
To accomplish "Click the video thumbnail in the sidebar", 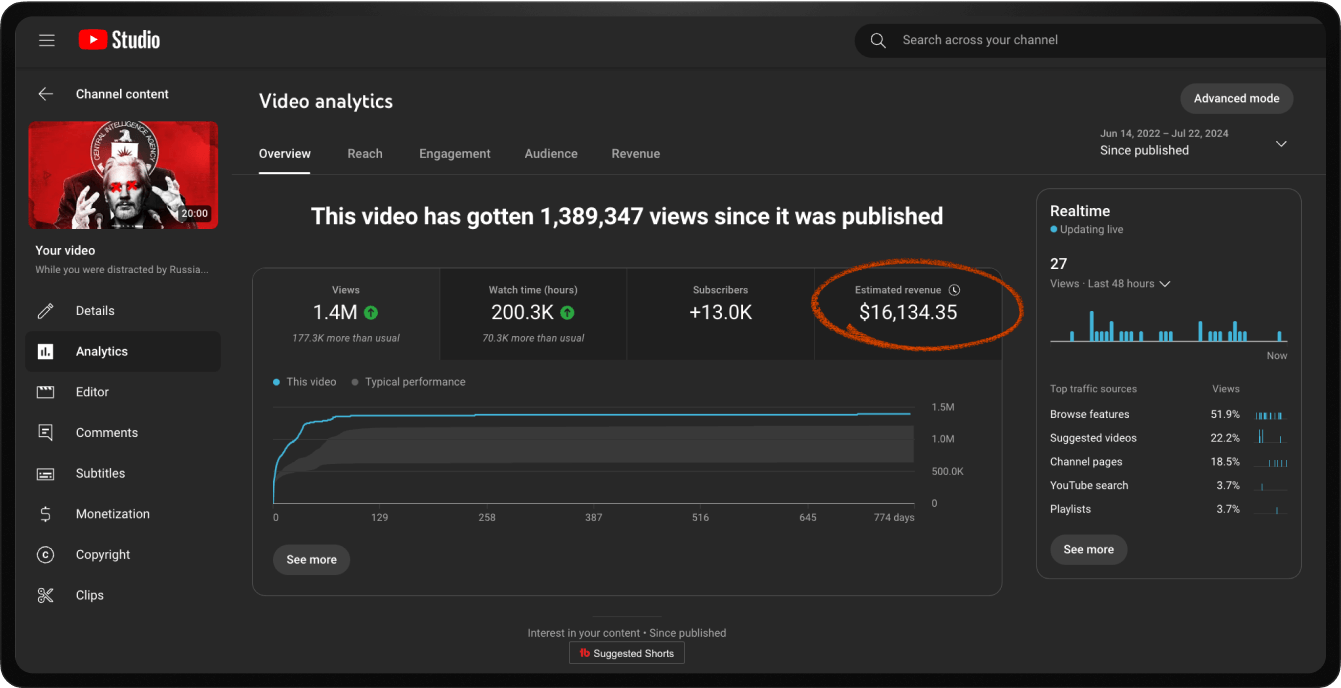I will [123, 176].
